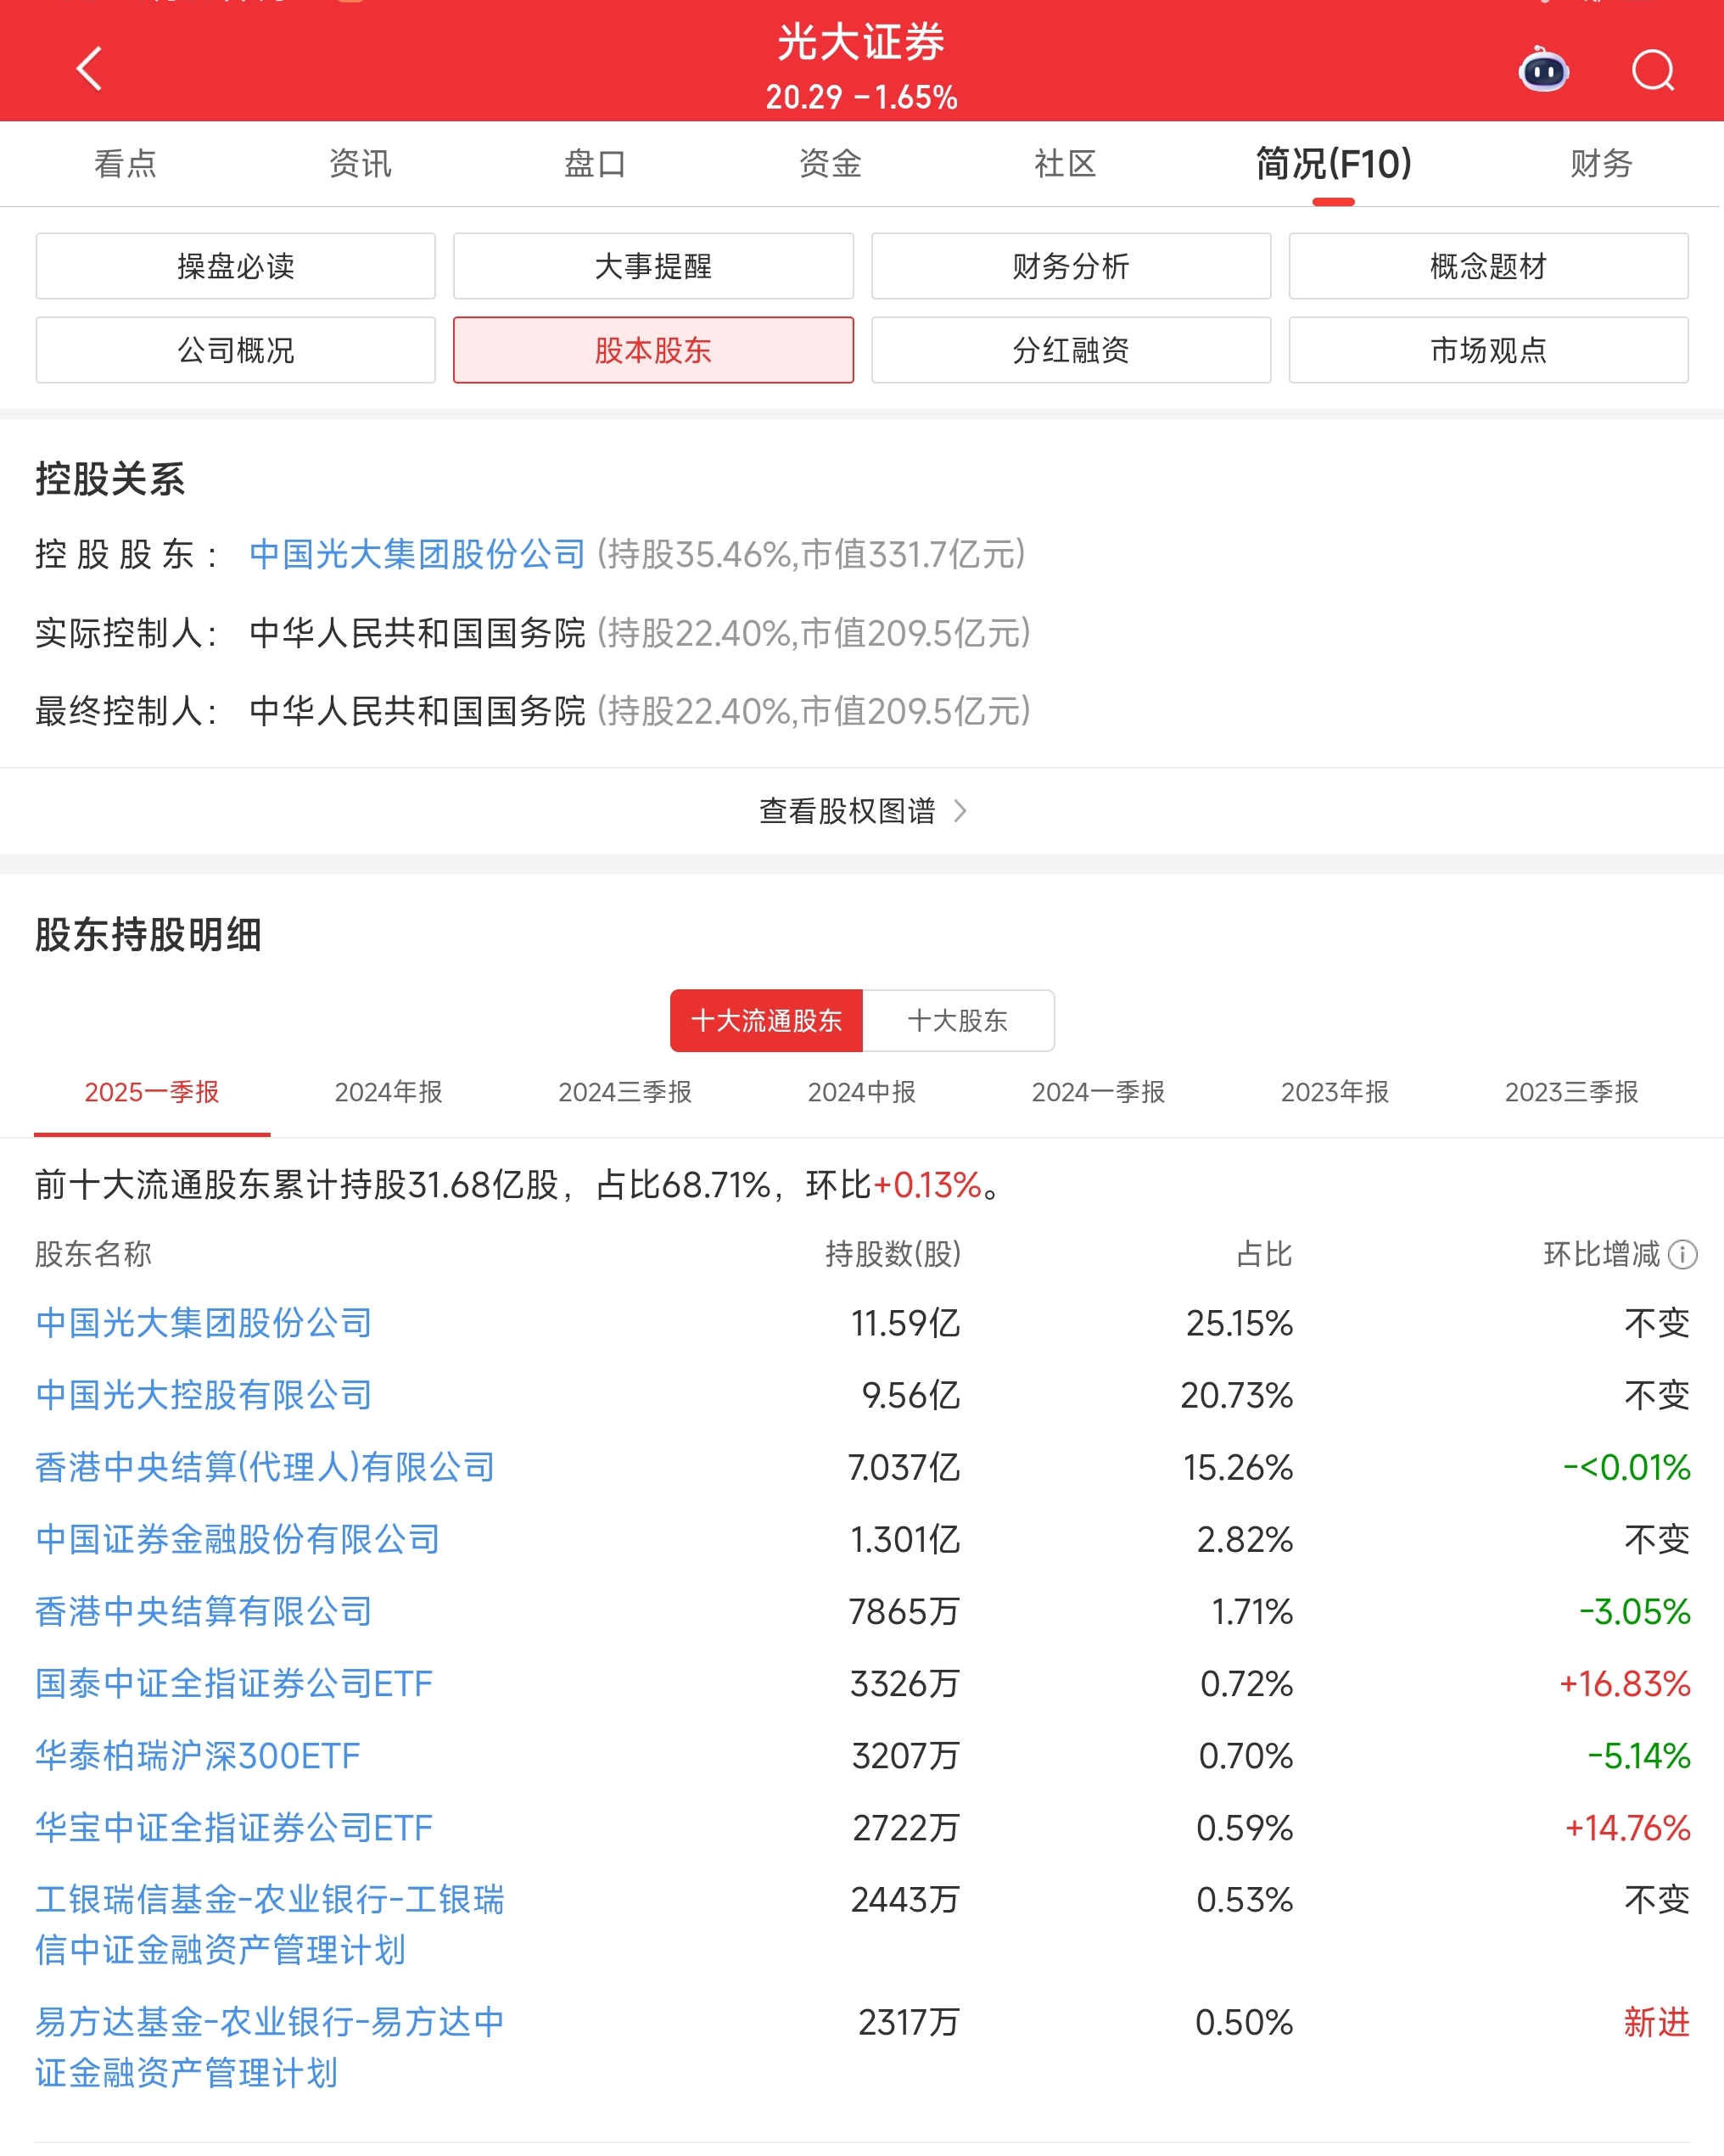Tap the back arrow icon
This screenshot has width=1724, height=2156.
89,68
